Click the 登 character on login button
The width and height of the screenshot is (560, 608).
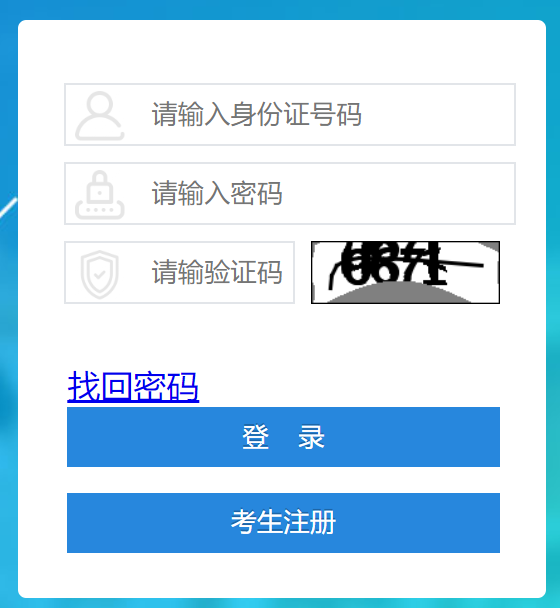pyautogui.click(x=255, y=437)
